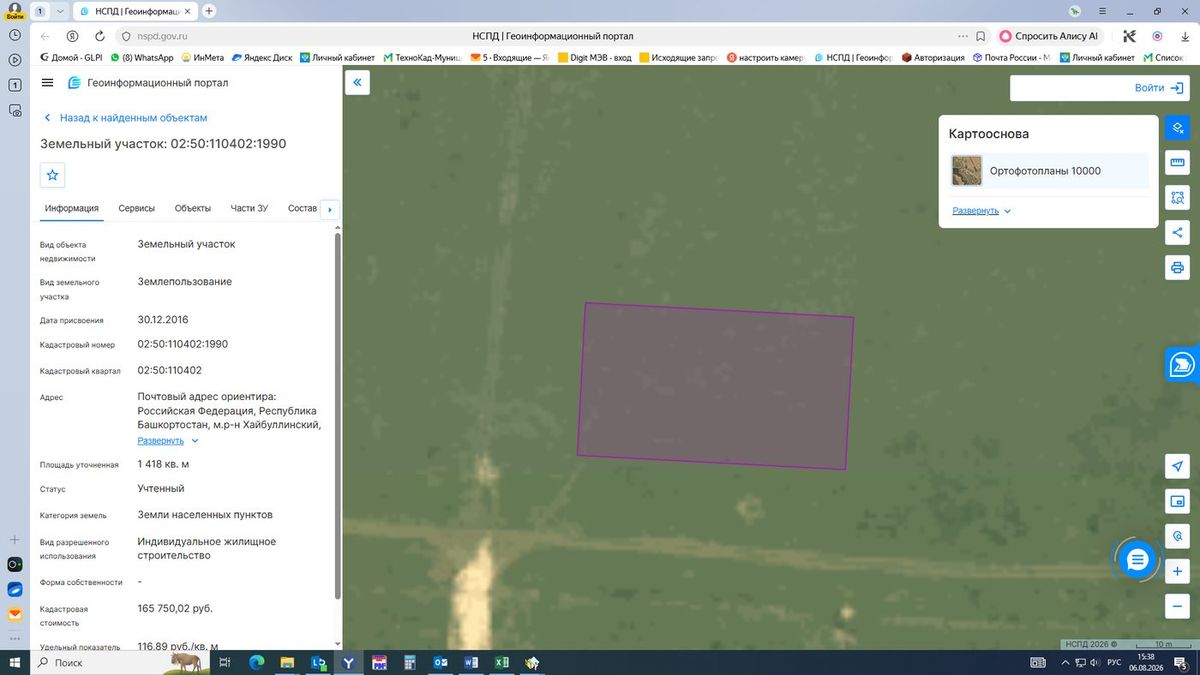Select the ruler measurement tool
Viewport: 1200px width, 675px height.
point(1177,163)
